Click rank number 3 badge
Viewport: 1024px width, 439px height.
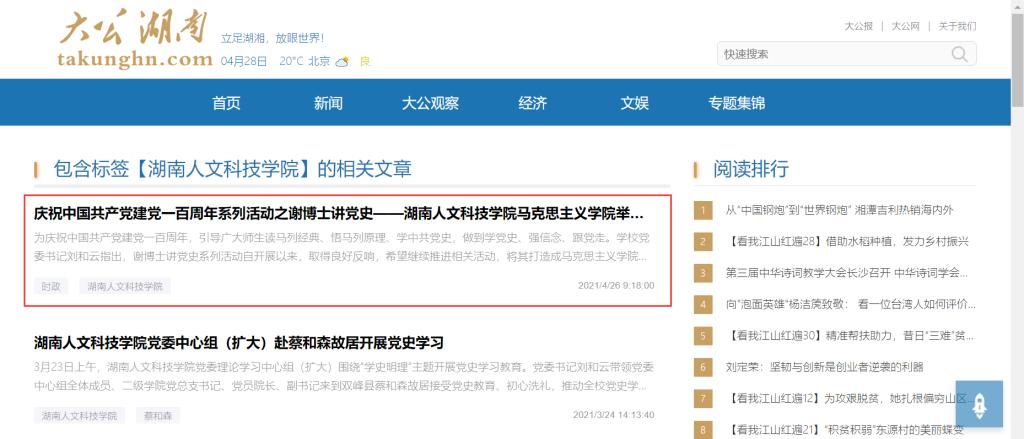(703, 273)
